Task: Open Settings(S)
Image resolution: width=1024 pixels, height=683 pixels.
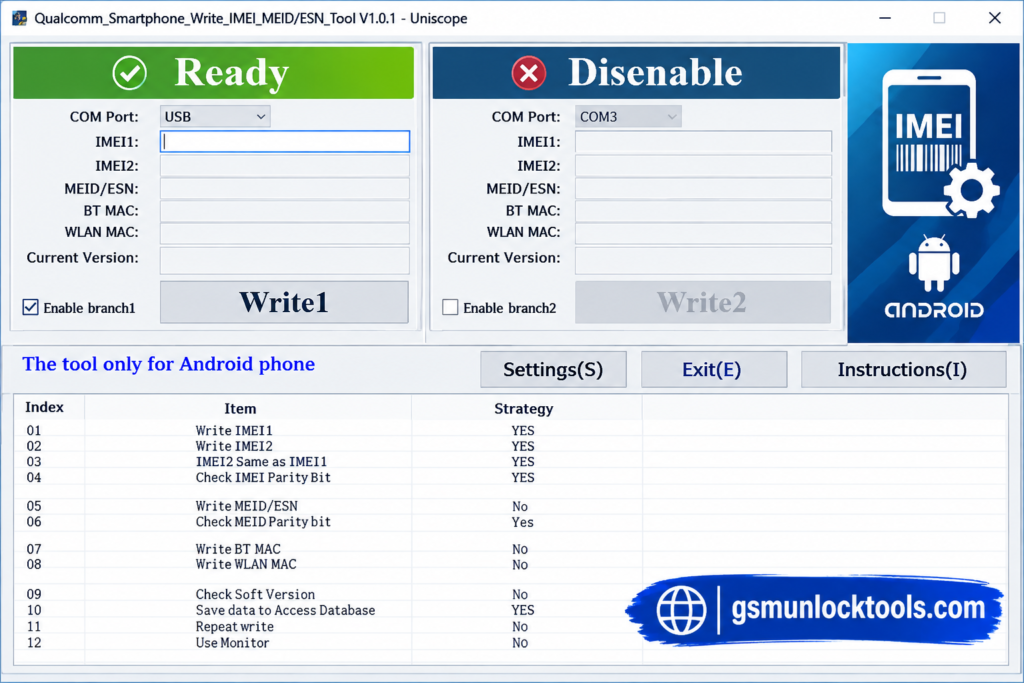Action: pyautogui.click(x=553, y=370)
